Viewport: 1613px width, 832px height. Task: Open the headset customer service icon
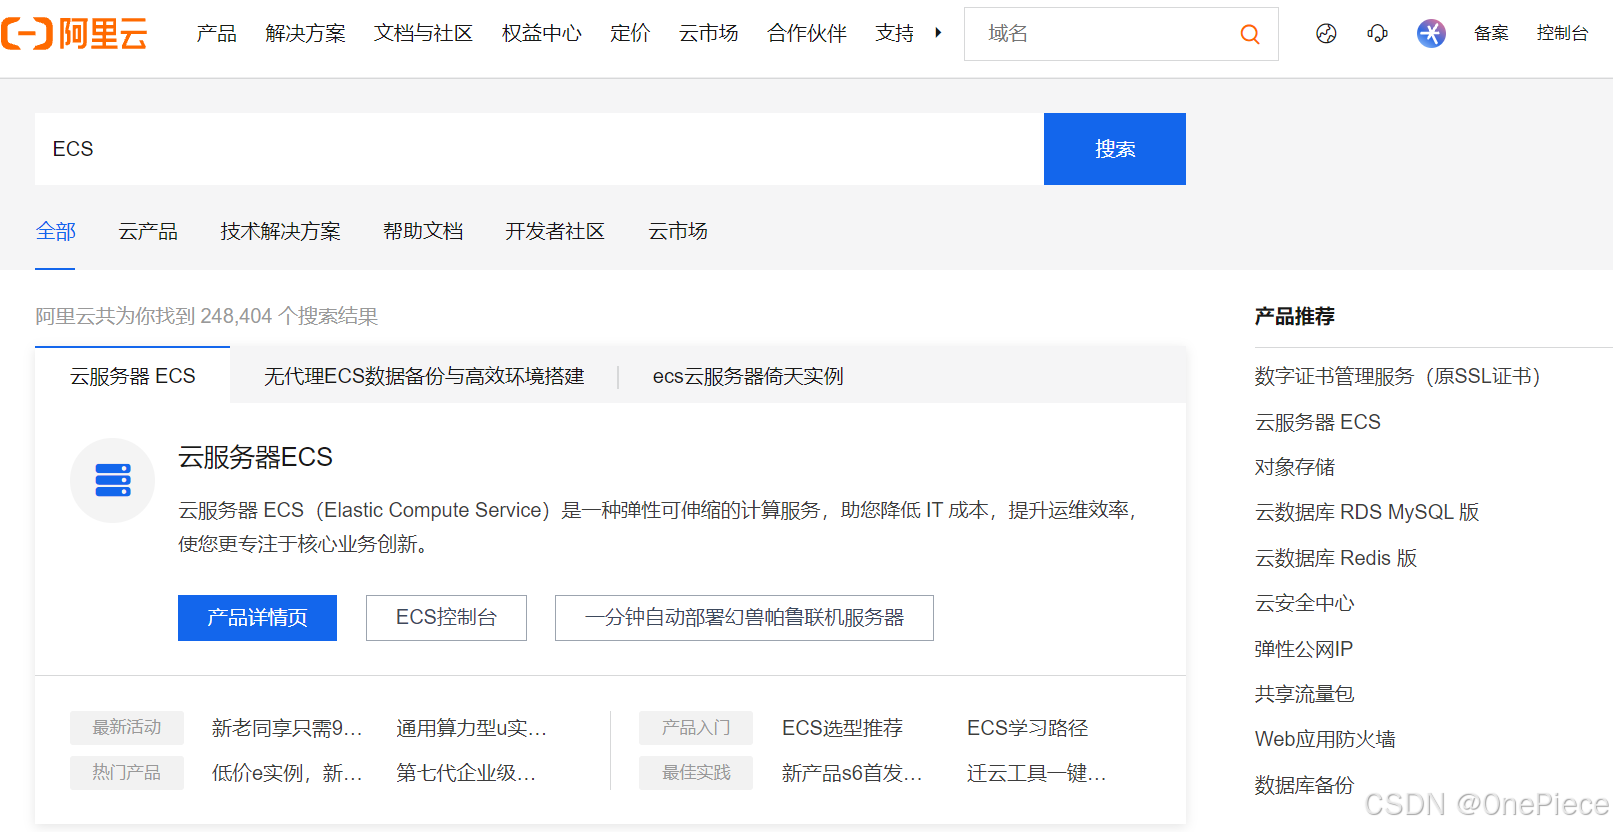[x=1378, y=34]
